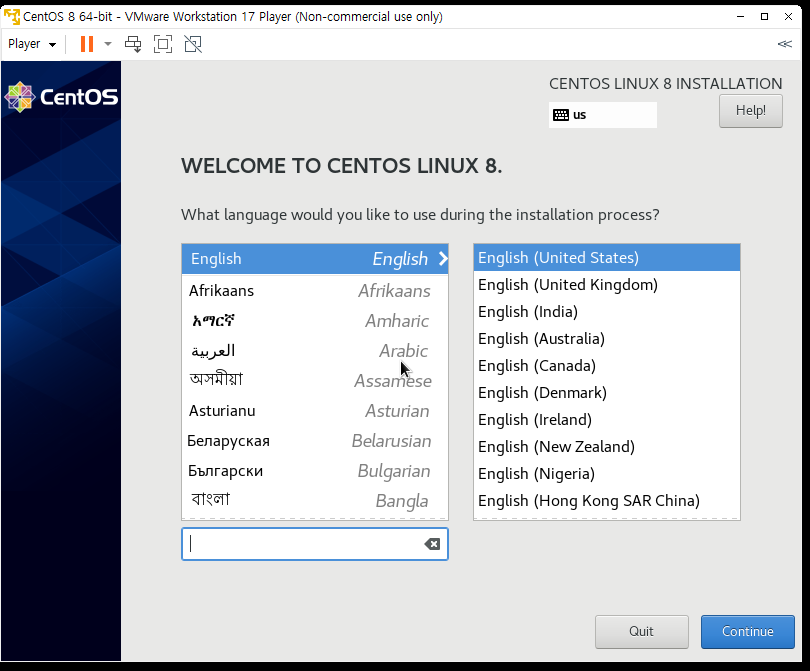Click the VMware app icon in the title bar
The height and width of the screenshot is (671, 810).
coord(11,17)
